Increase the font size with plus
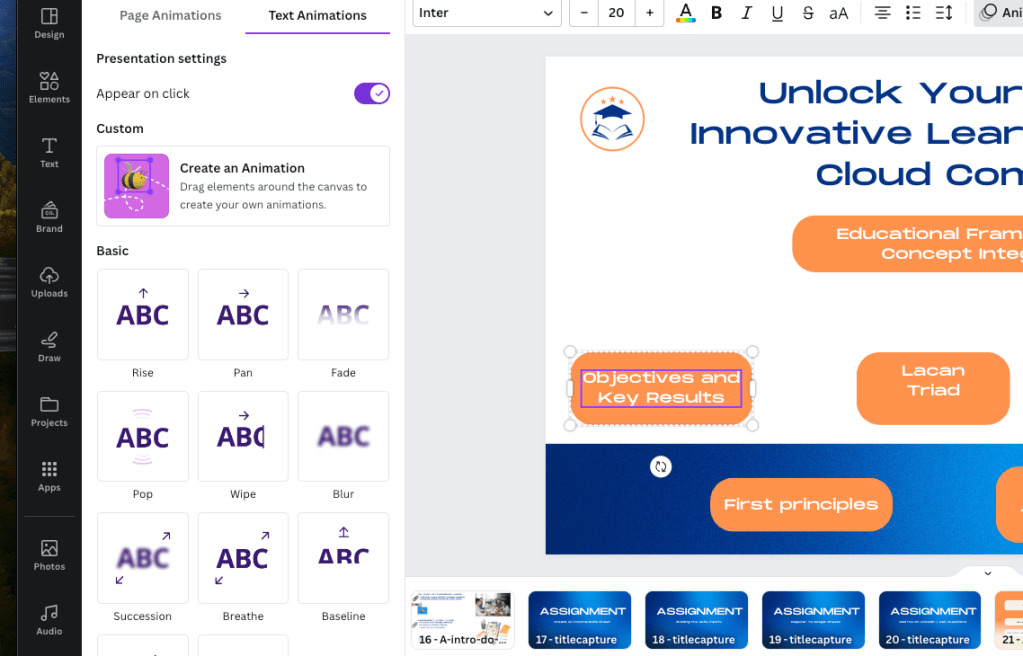Image resolution: width=1023 pixels, height=656 pixels. click(649, 13)
